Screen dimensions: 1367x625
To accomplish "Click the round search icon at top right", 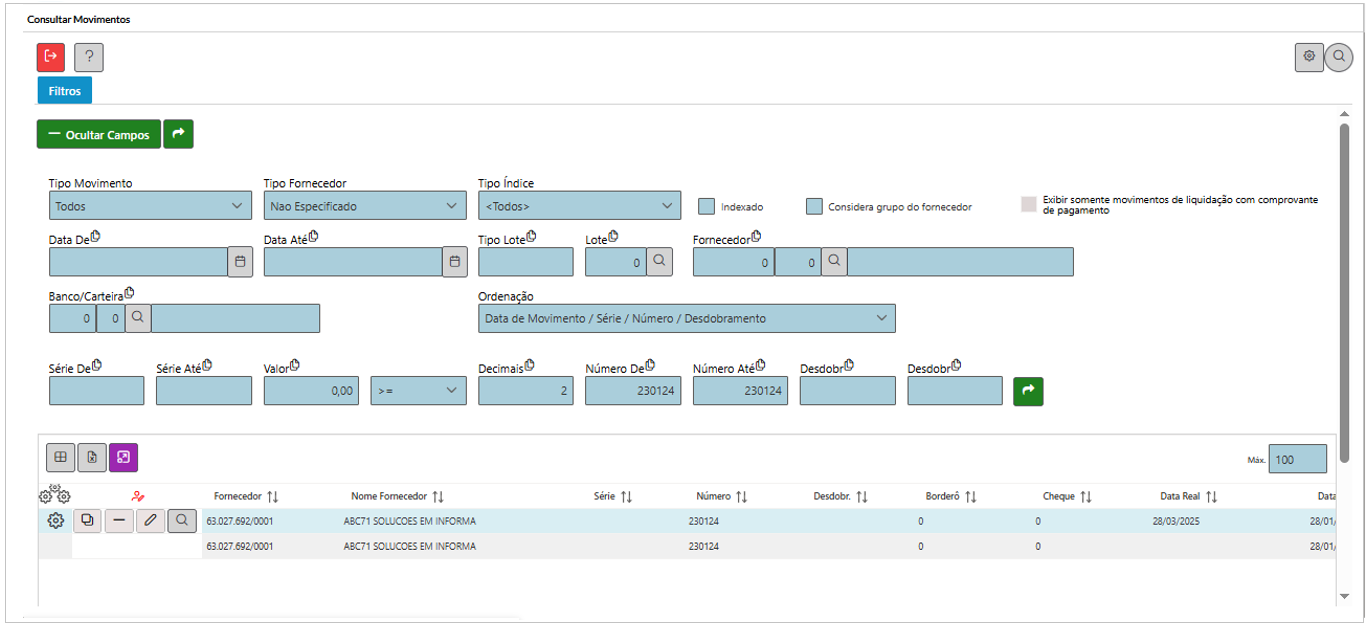I will [1339, 58].
